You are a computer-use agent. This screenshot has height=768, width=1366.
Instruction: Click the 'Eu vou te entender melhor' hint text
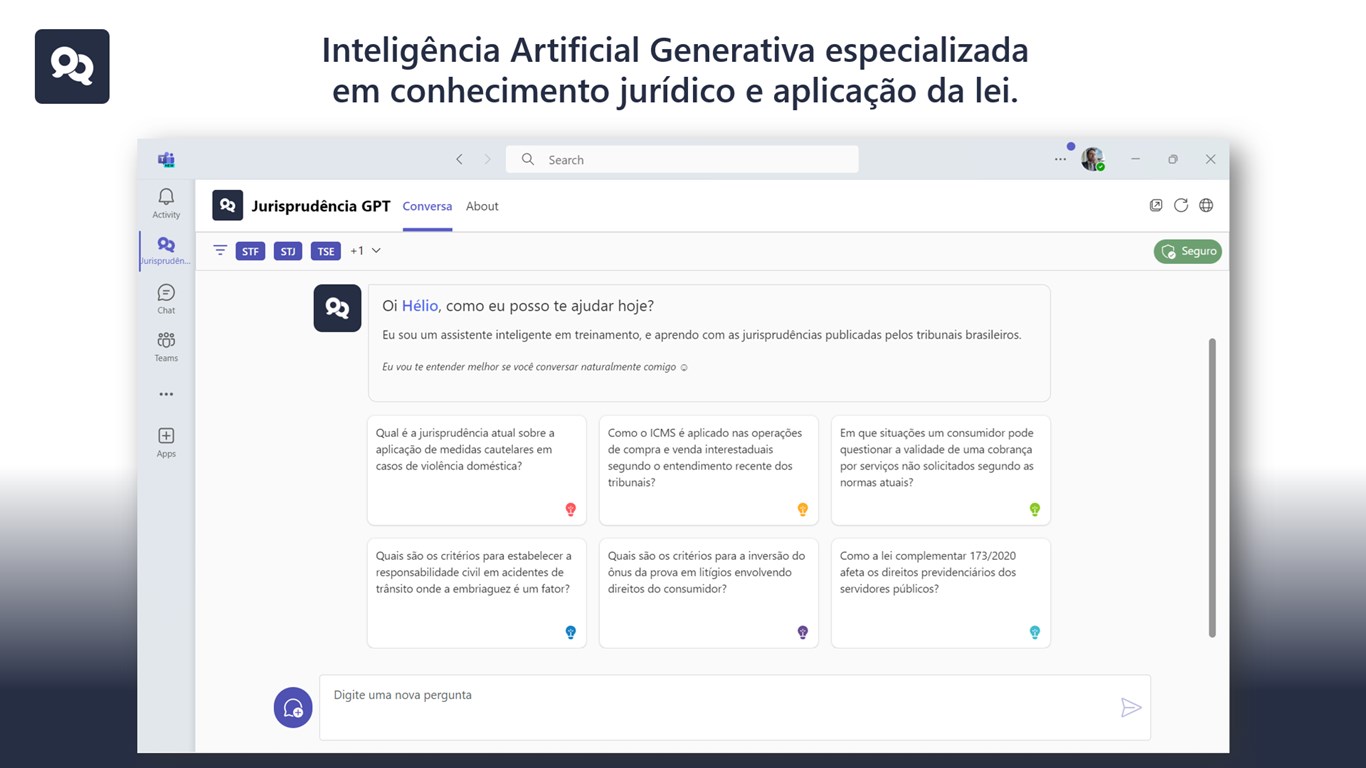coord(535,367)
